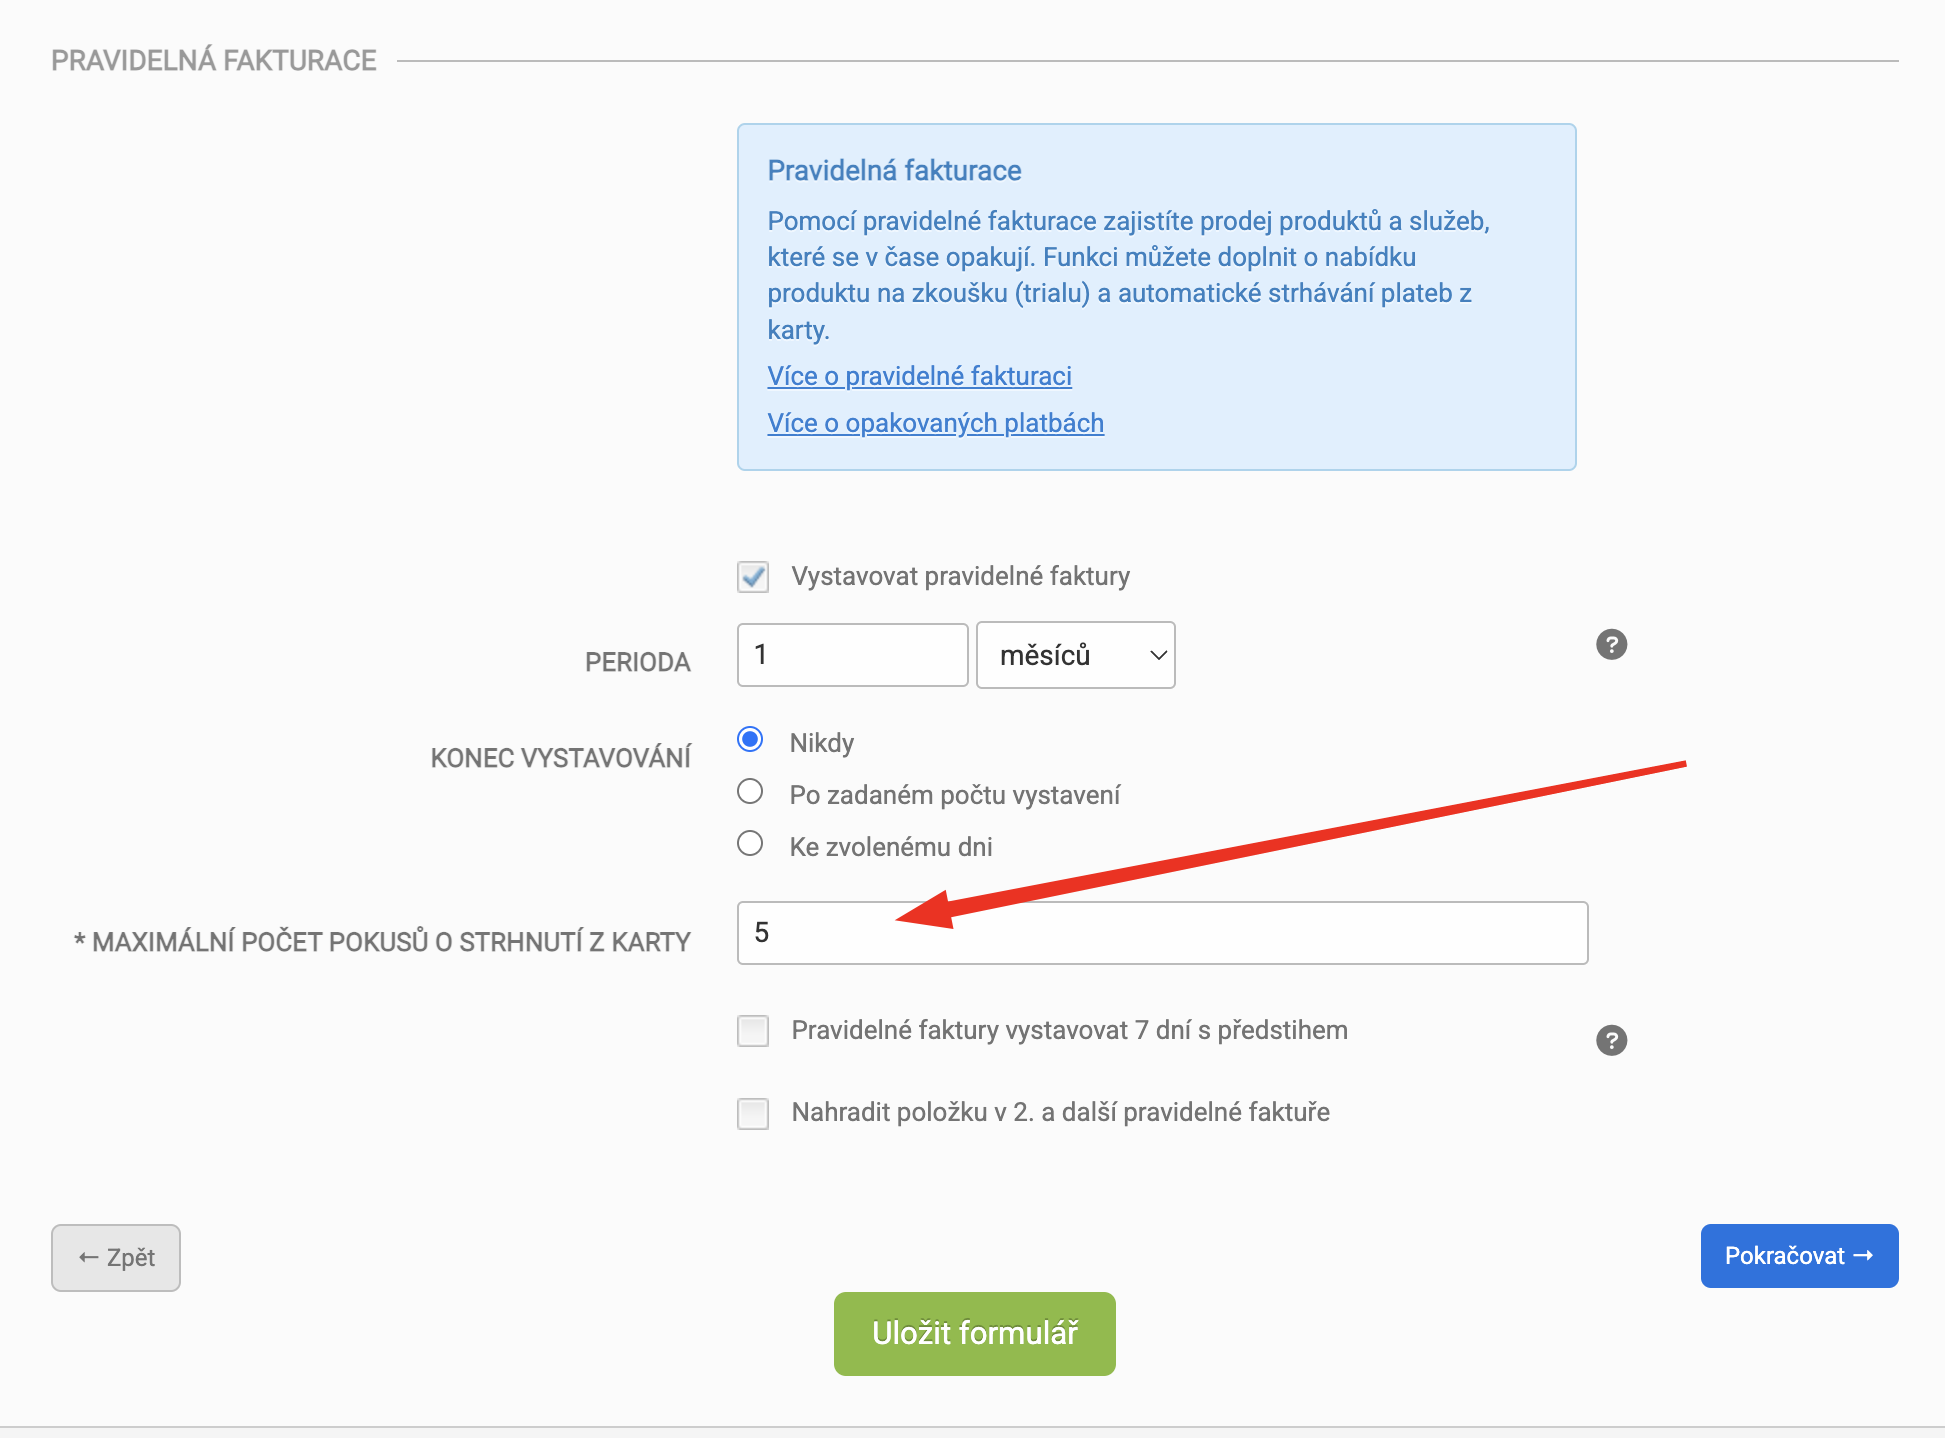This screenshot has height=1438, width=1945.
Task: Click the blue Pokračovat button
Action: [x=1799, y=1256]
